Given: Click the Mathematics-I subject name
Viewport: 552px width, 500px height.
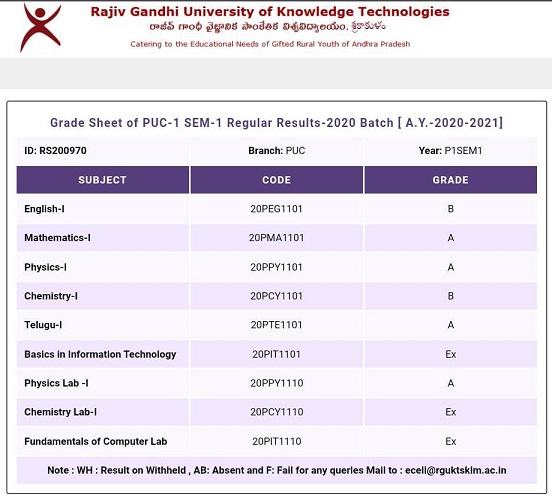Looking at the screenshot, I should click(x=57, y=238).
